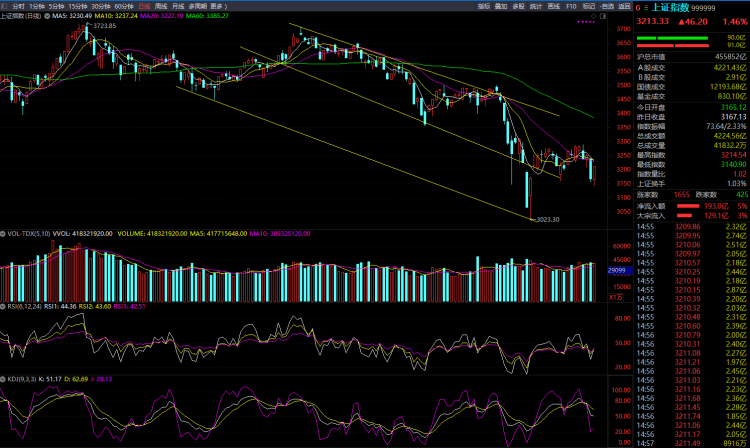Click the small icon before RSI(6,12,24) label
The height and width of the screenshot is (448, 750).
(x=4, y=305)
